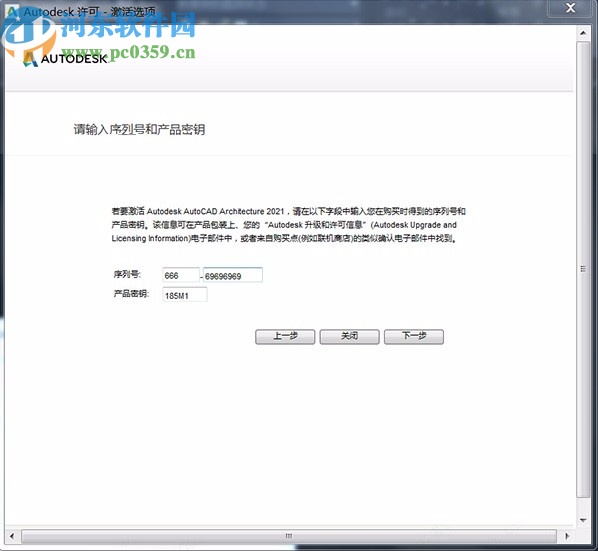
Task: Focus the product key field 185M1
Action: point(185,295)
